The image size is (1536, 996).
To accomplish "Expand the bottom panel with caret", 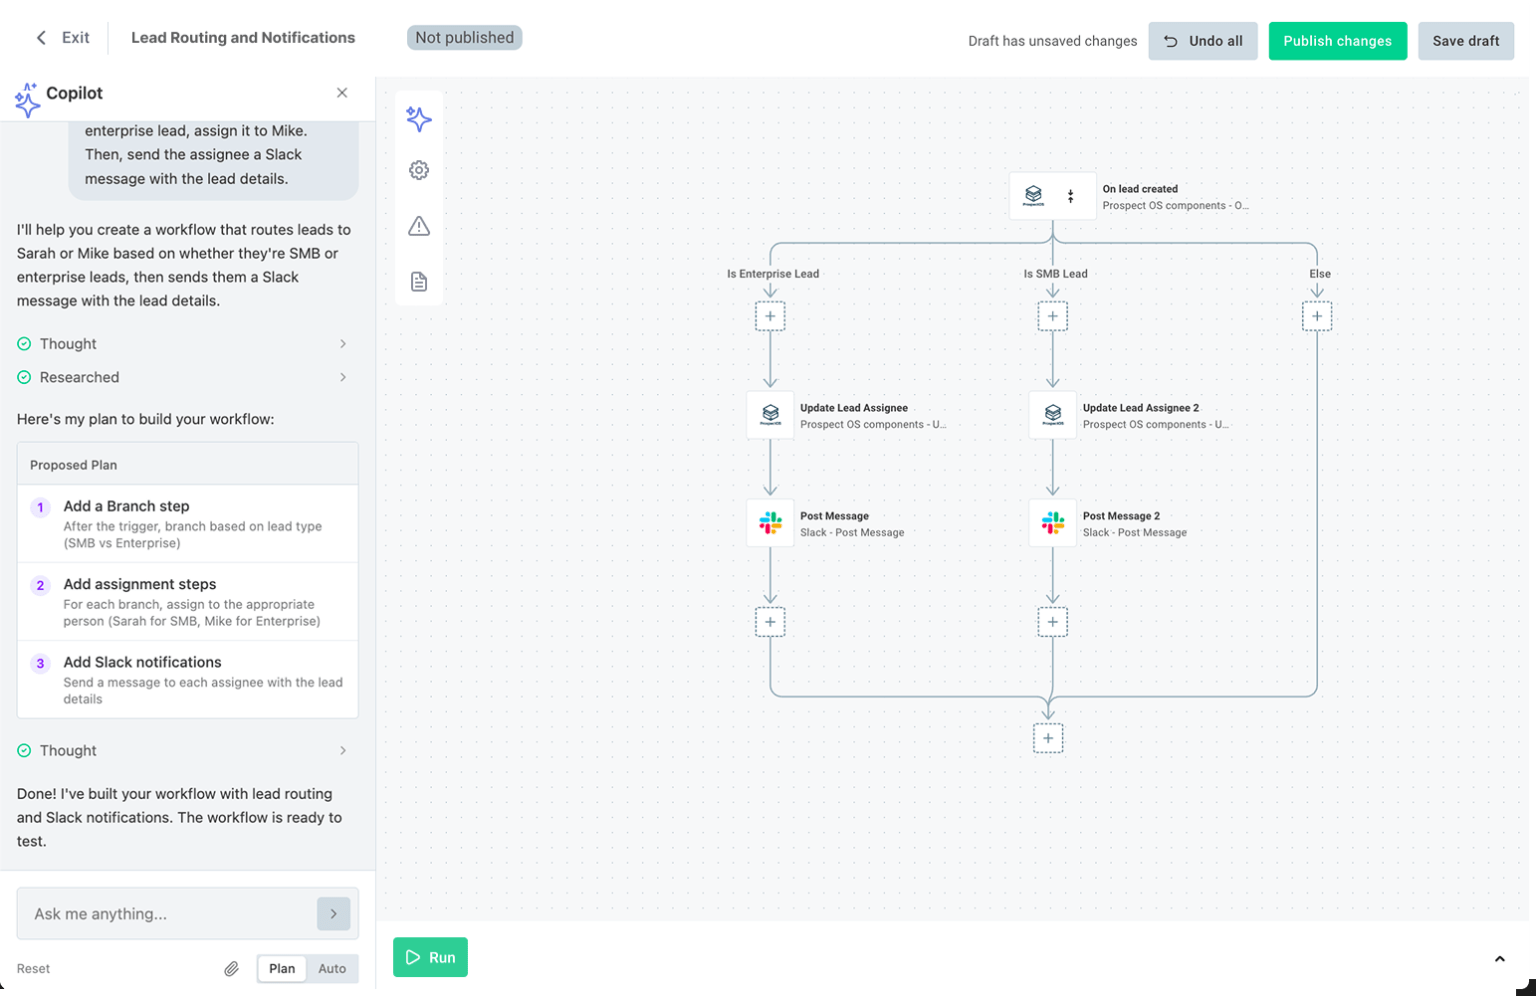I will click(x=1499, y=959).
